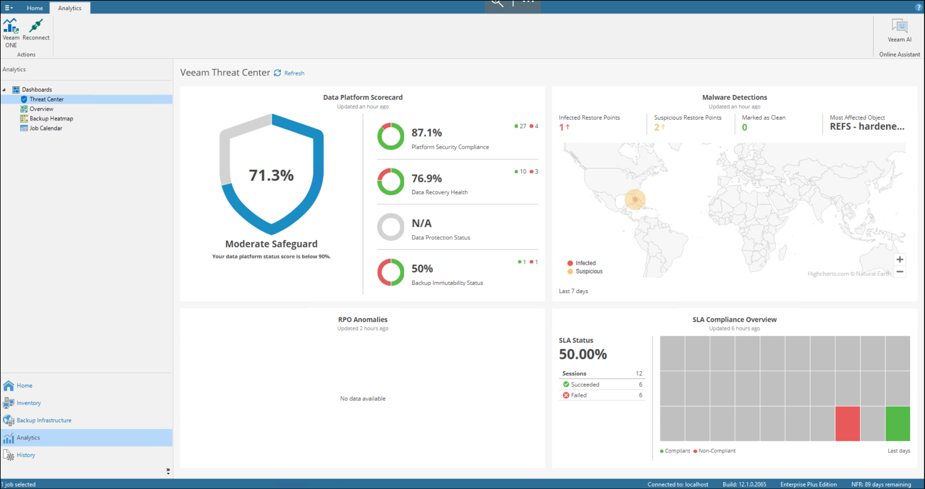This screenshot has height=489, width=925.
Task: Zoom out on the malware map
Action: pos(900,272)
